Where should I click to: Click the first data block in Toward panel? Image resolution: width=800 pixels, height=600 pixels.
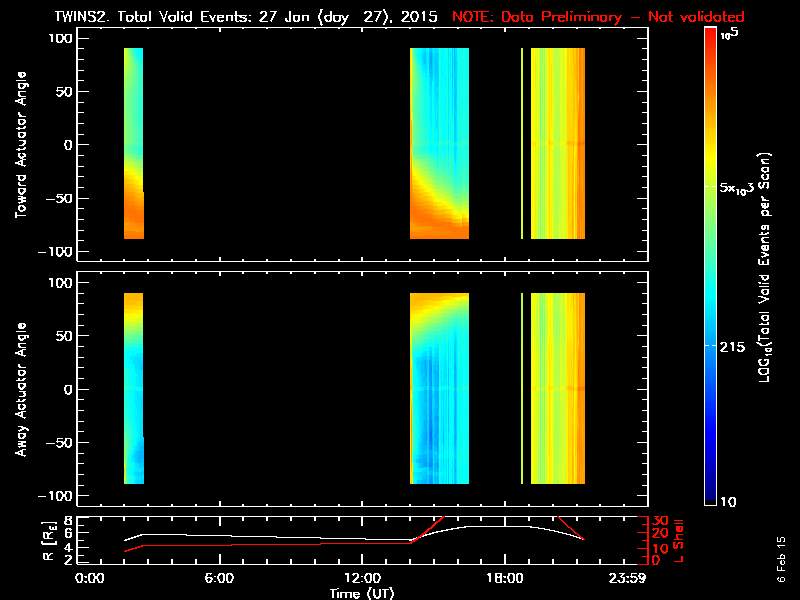point(133,144)
